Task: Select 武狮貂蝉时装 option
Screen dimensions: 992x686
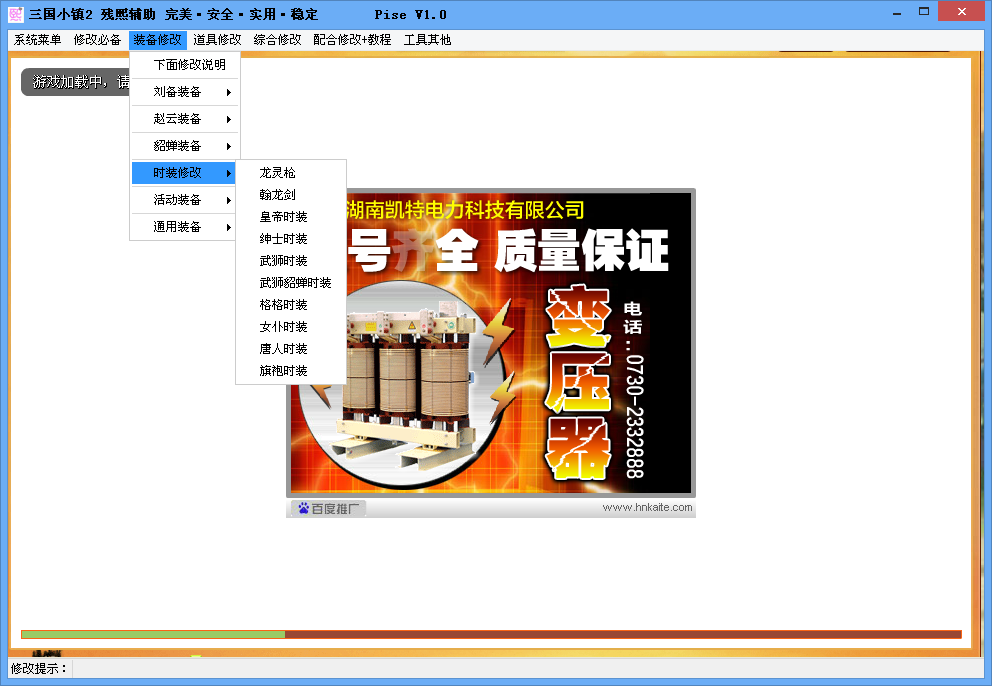Action: point(291,283)
